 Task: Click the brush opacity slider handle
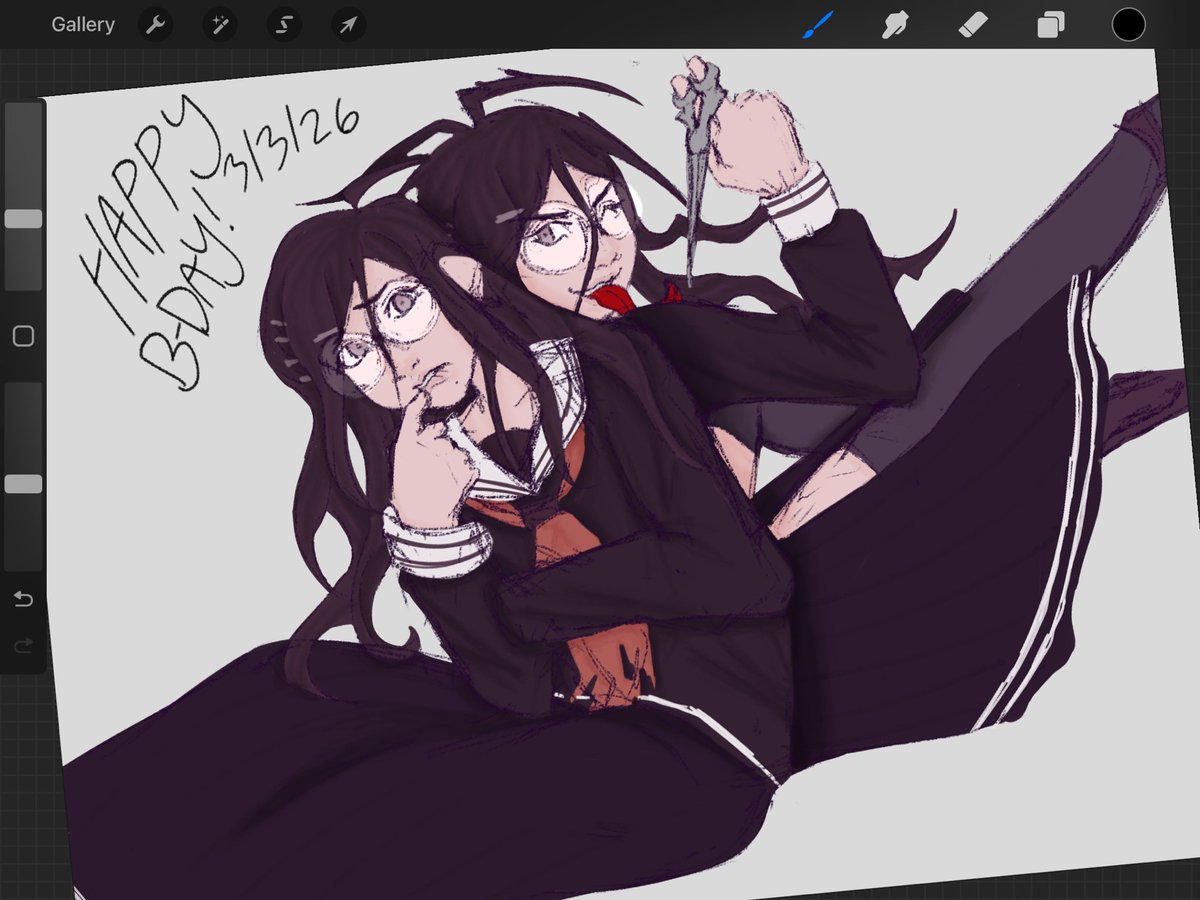(23, 484)
